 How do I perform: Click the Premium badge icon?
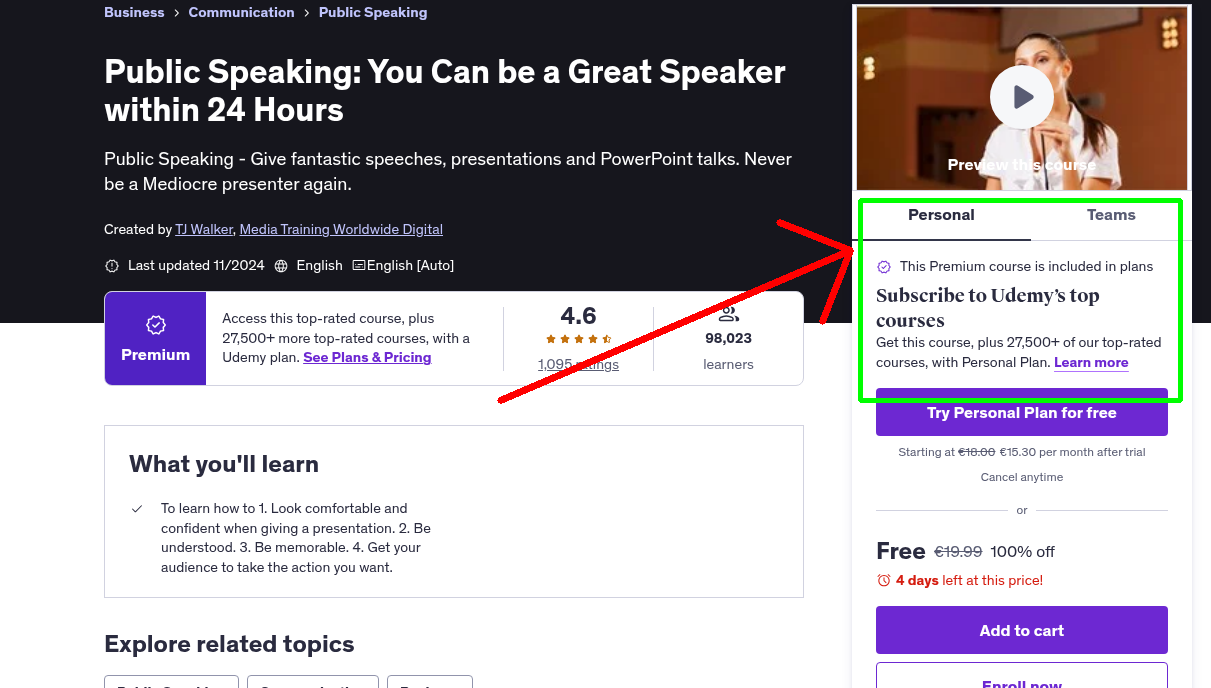click(x=156, y=325)
